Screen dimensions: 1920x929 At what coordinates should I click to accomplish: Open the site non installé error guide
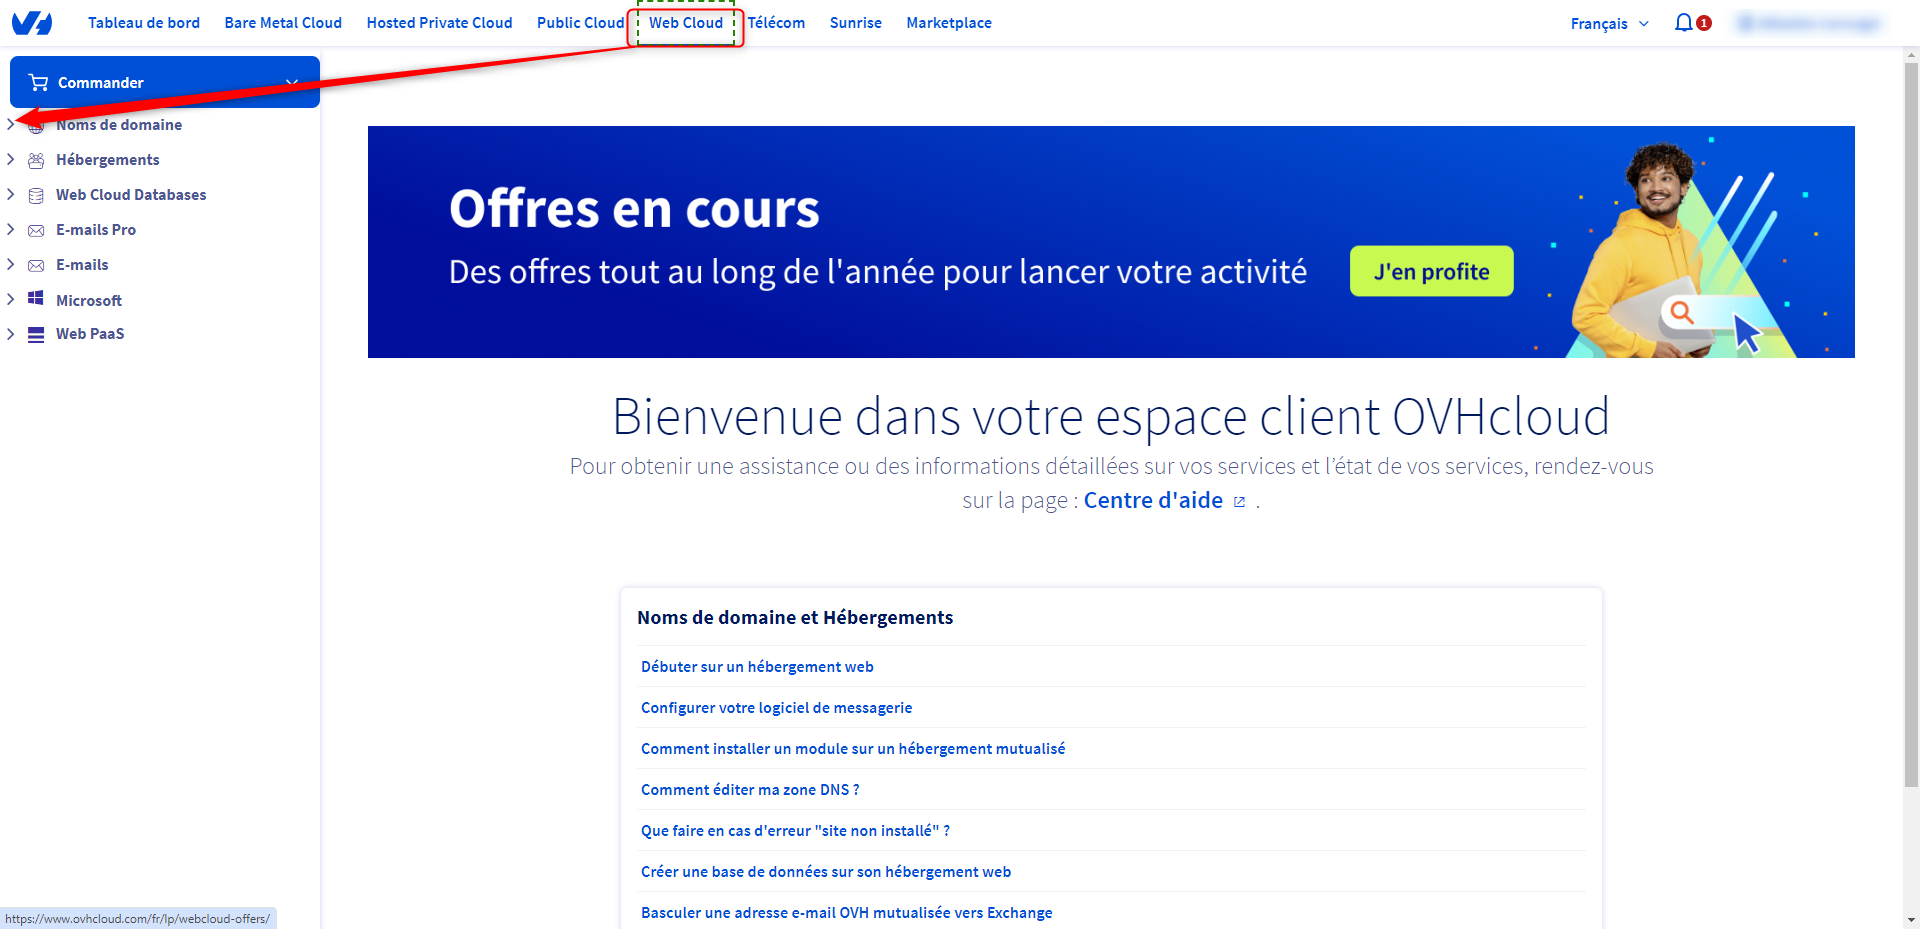[795, 831]
